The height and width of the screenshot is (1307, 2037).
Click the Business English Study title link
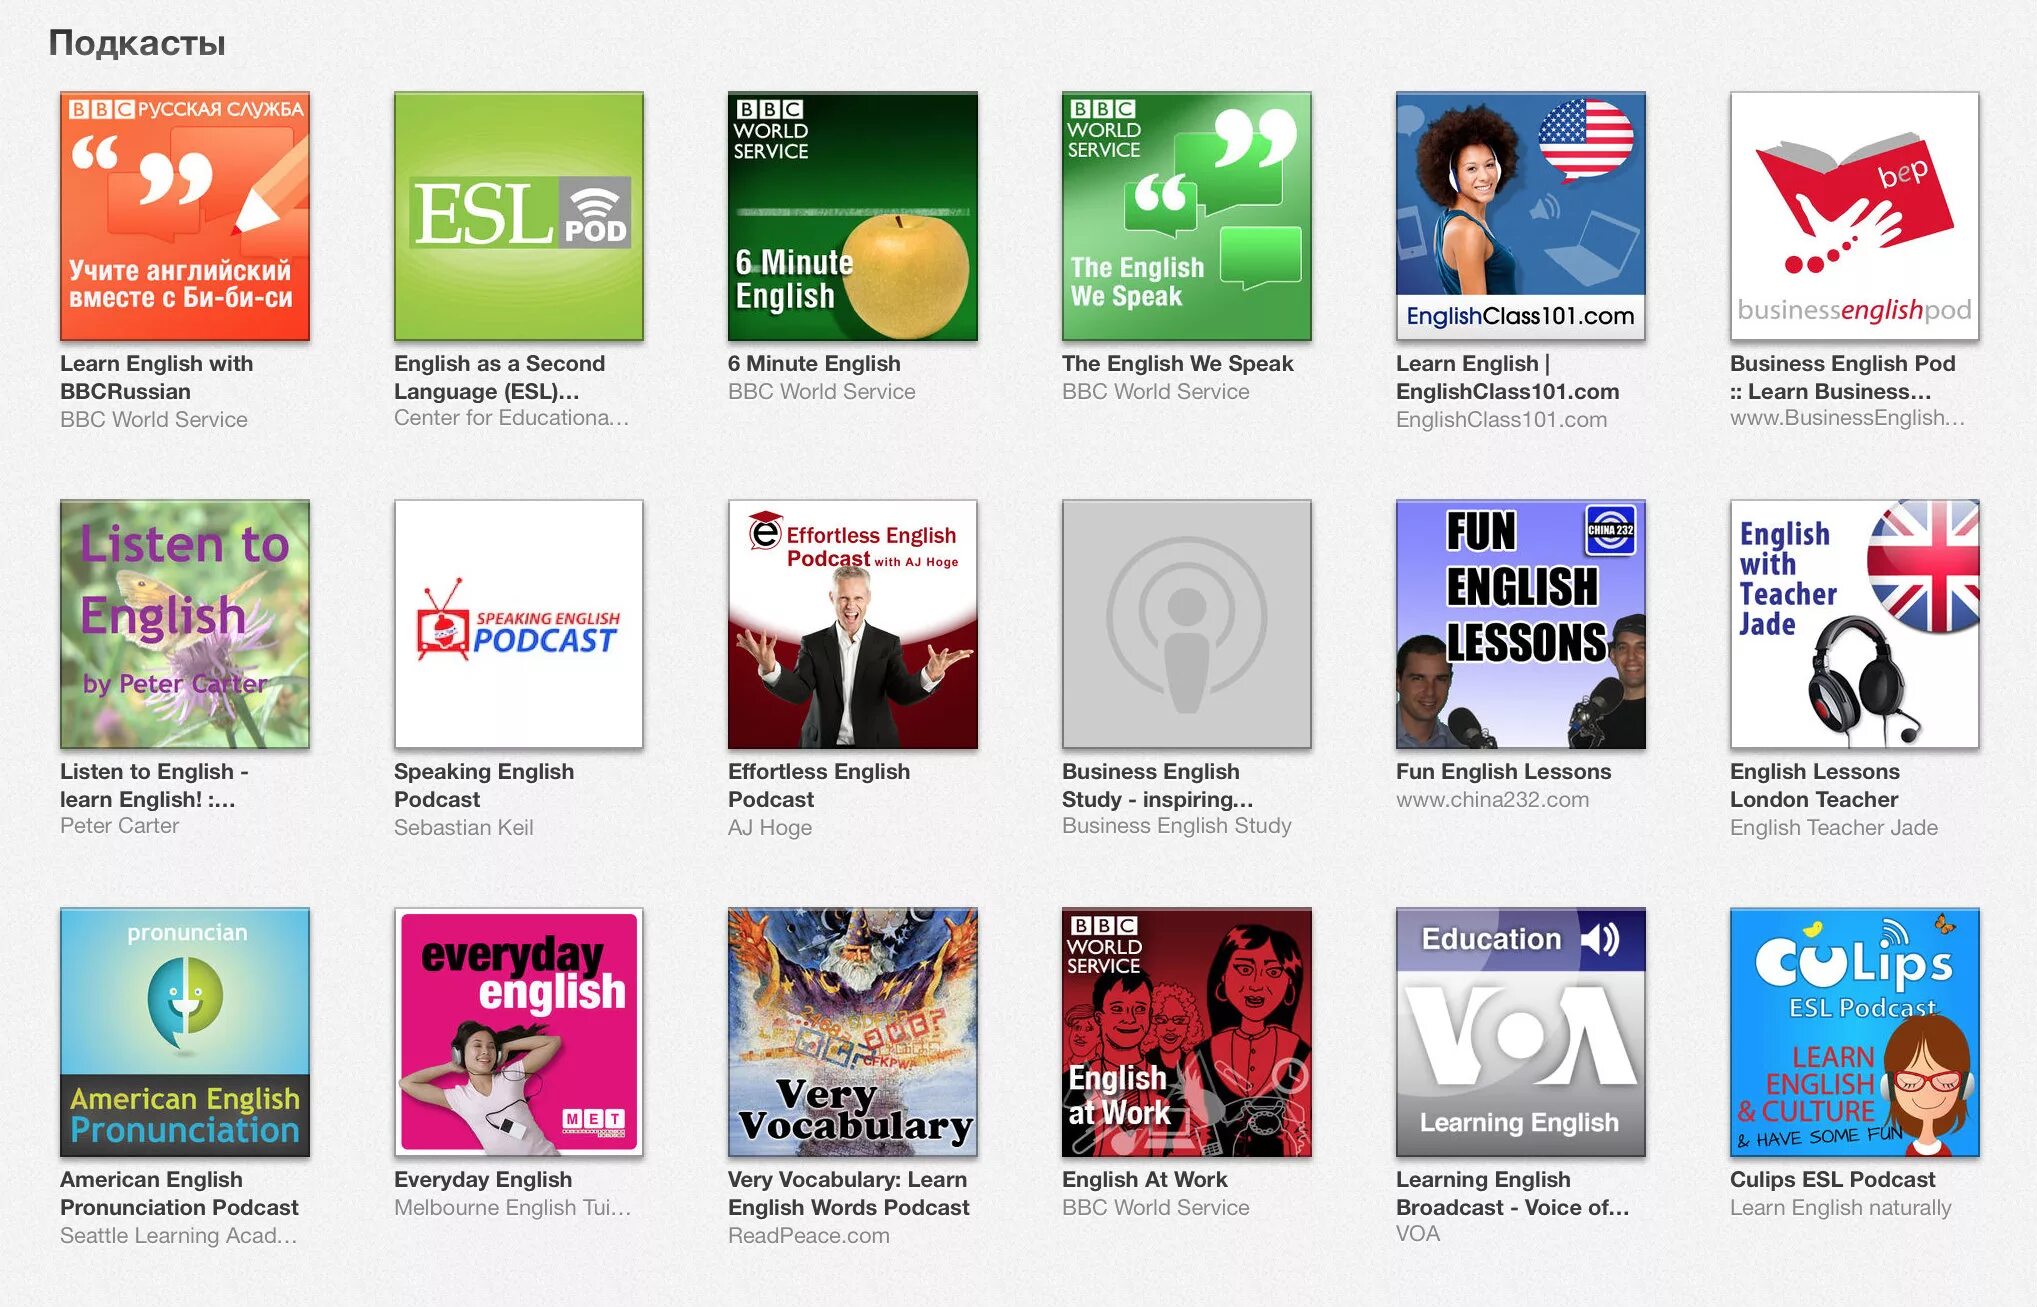pos(1157,785)
